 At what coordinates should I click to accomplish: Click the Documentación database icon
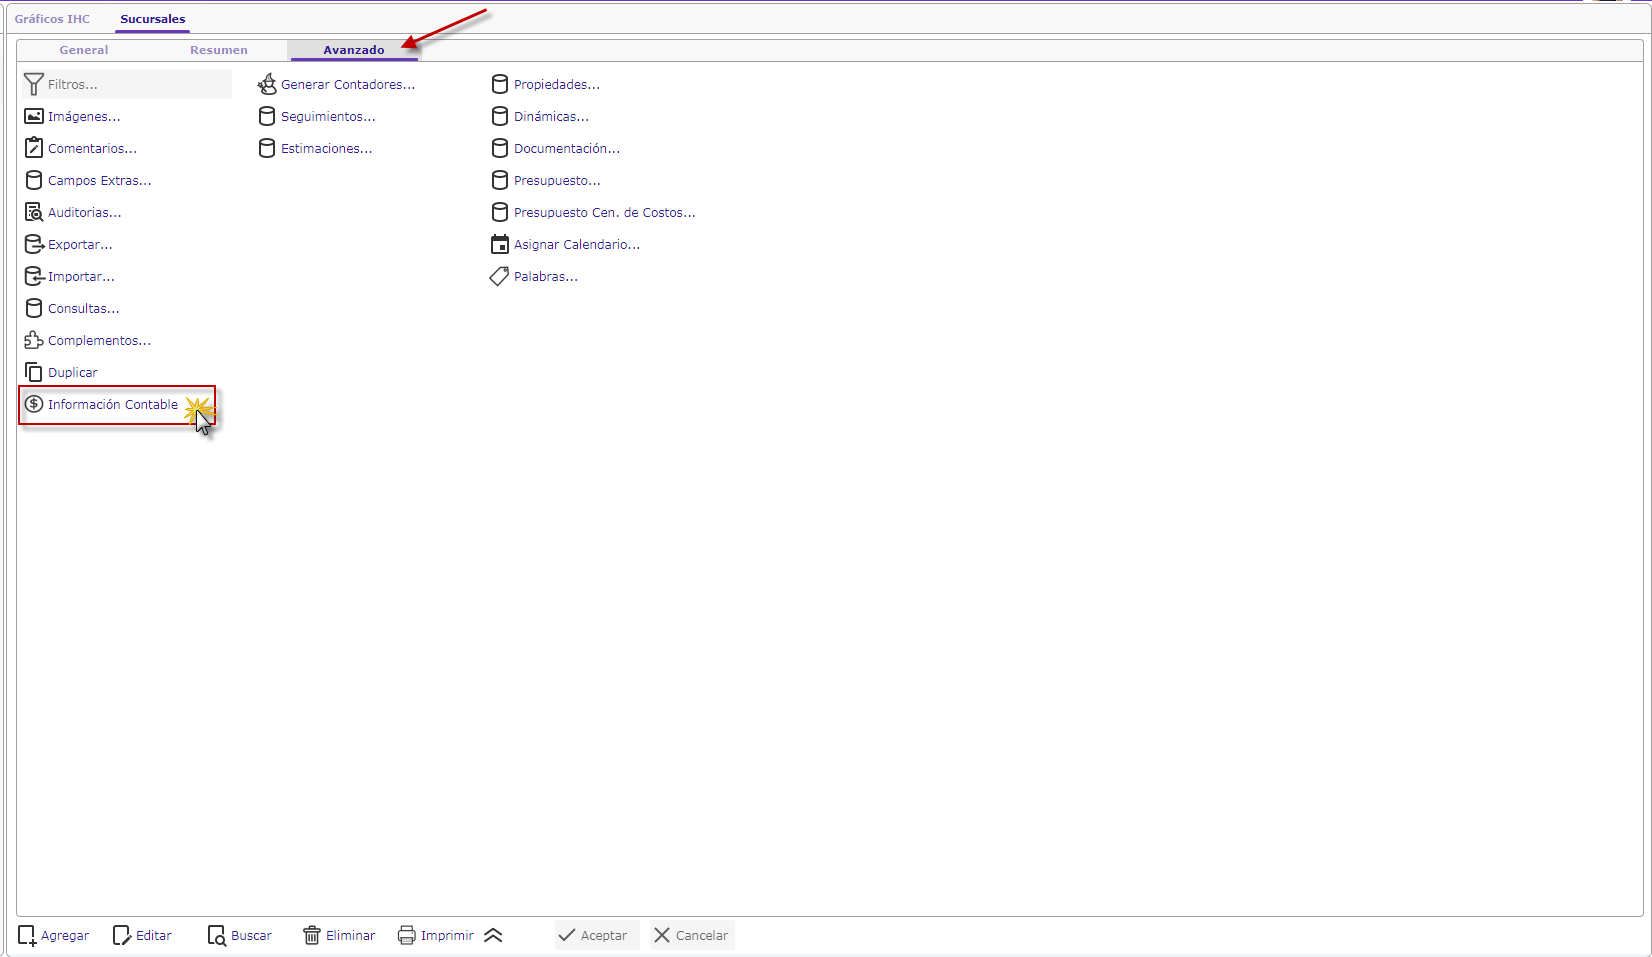(x=500, y=148)
